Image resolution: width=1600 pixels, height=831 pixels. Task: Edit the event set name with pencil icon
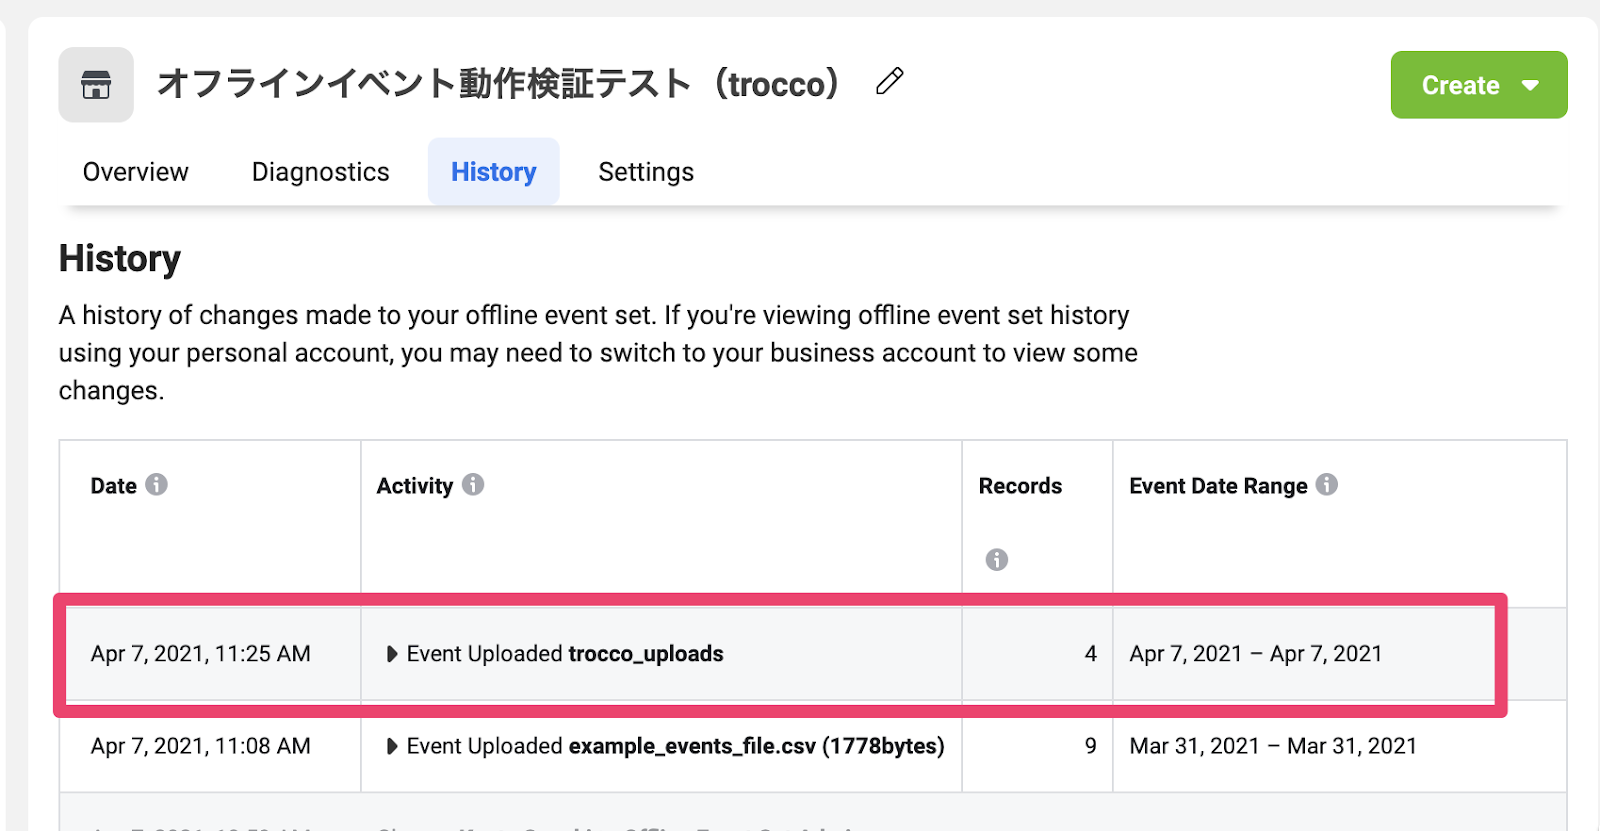[890, 81]
